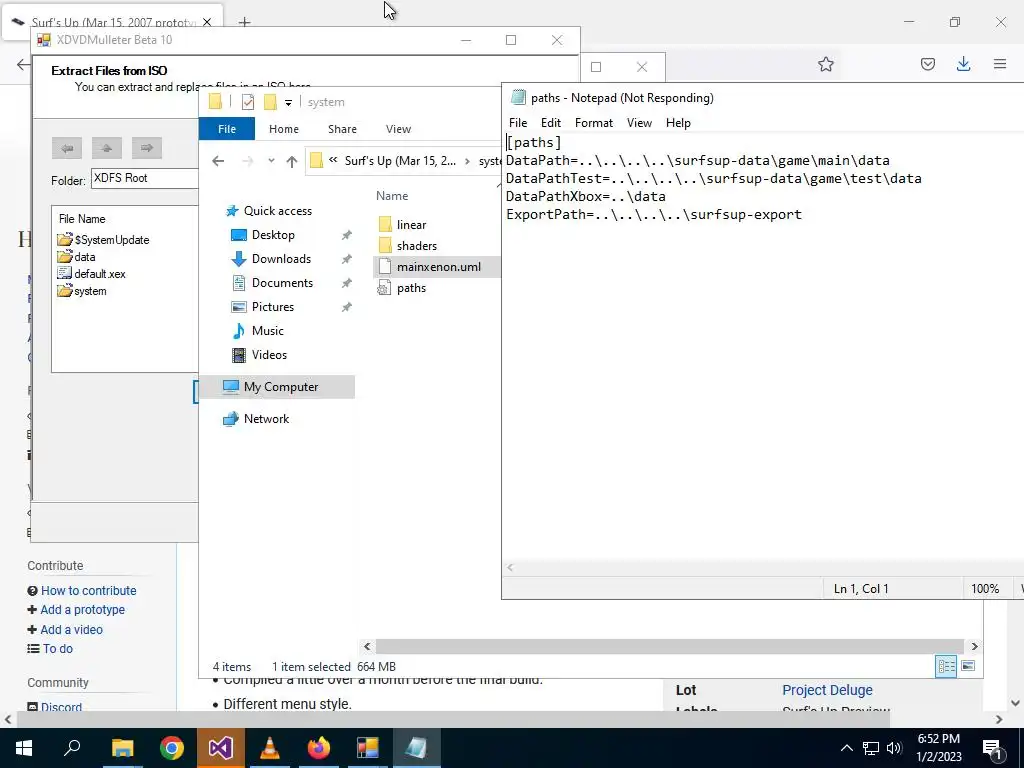The image size is (1024, 768).
Task: Open the Customize Quick Access Toolbar dropdown
Action: (288, 103)
